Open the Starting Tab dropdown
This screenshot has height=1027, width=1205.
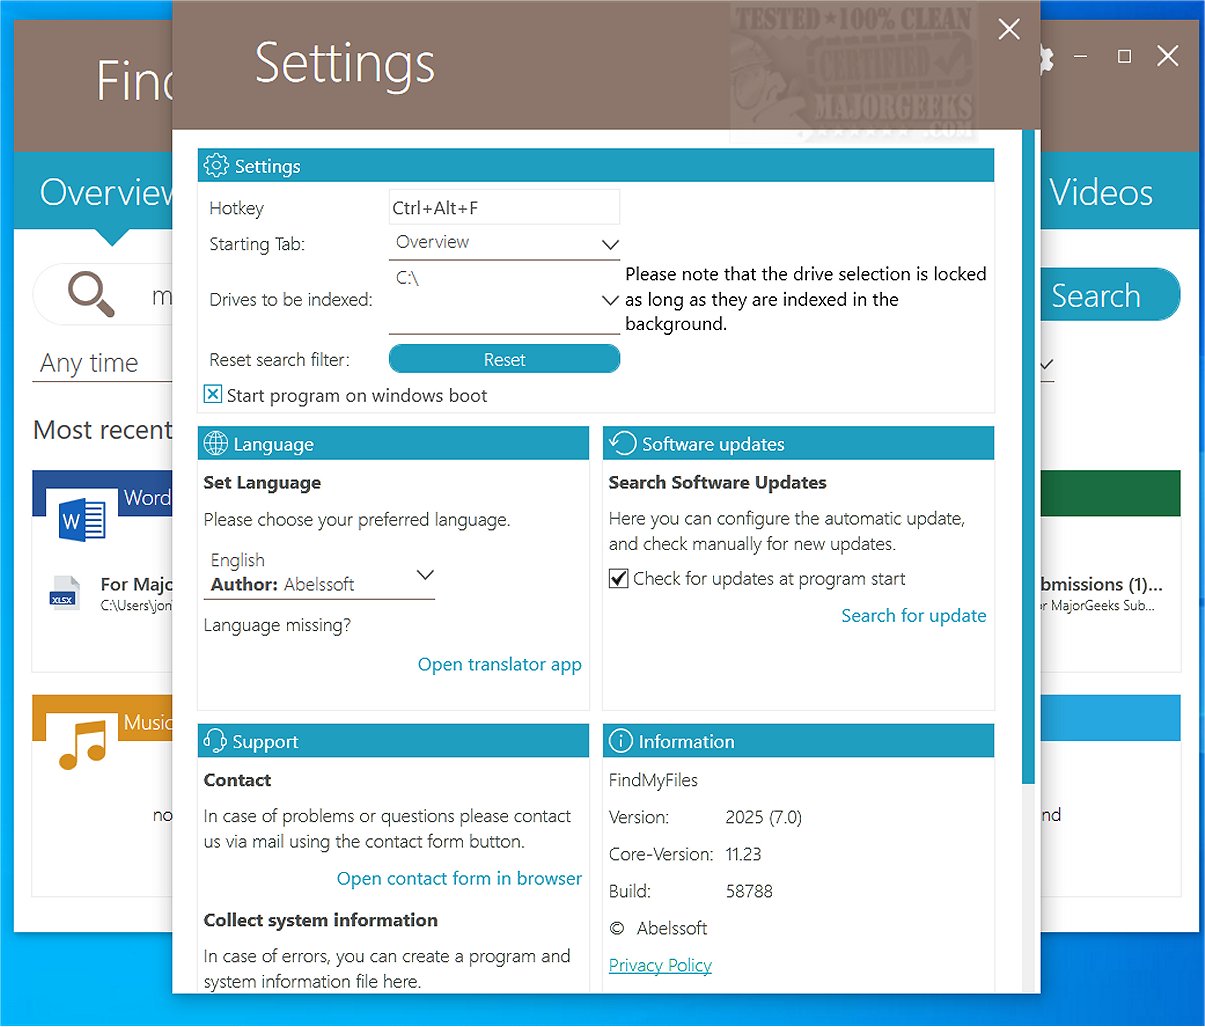[x=504, y=243]
